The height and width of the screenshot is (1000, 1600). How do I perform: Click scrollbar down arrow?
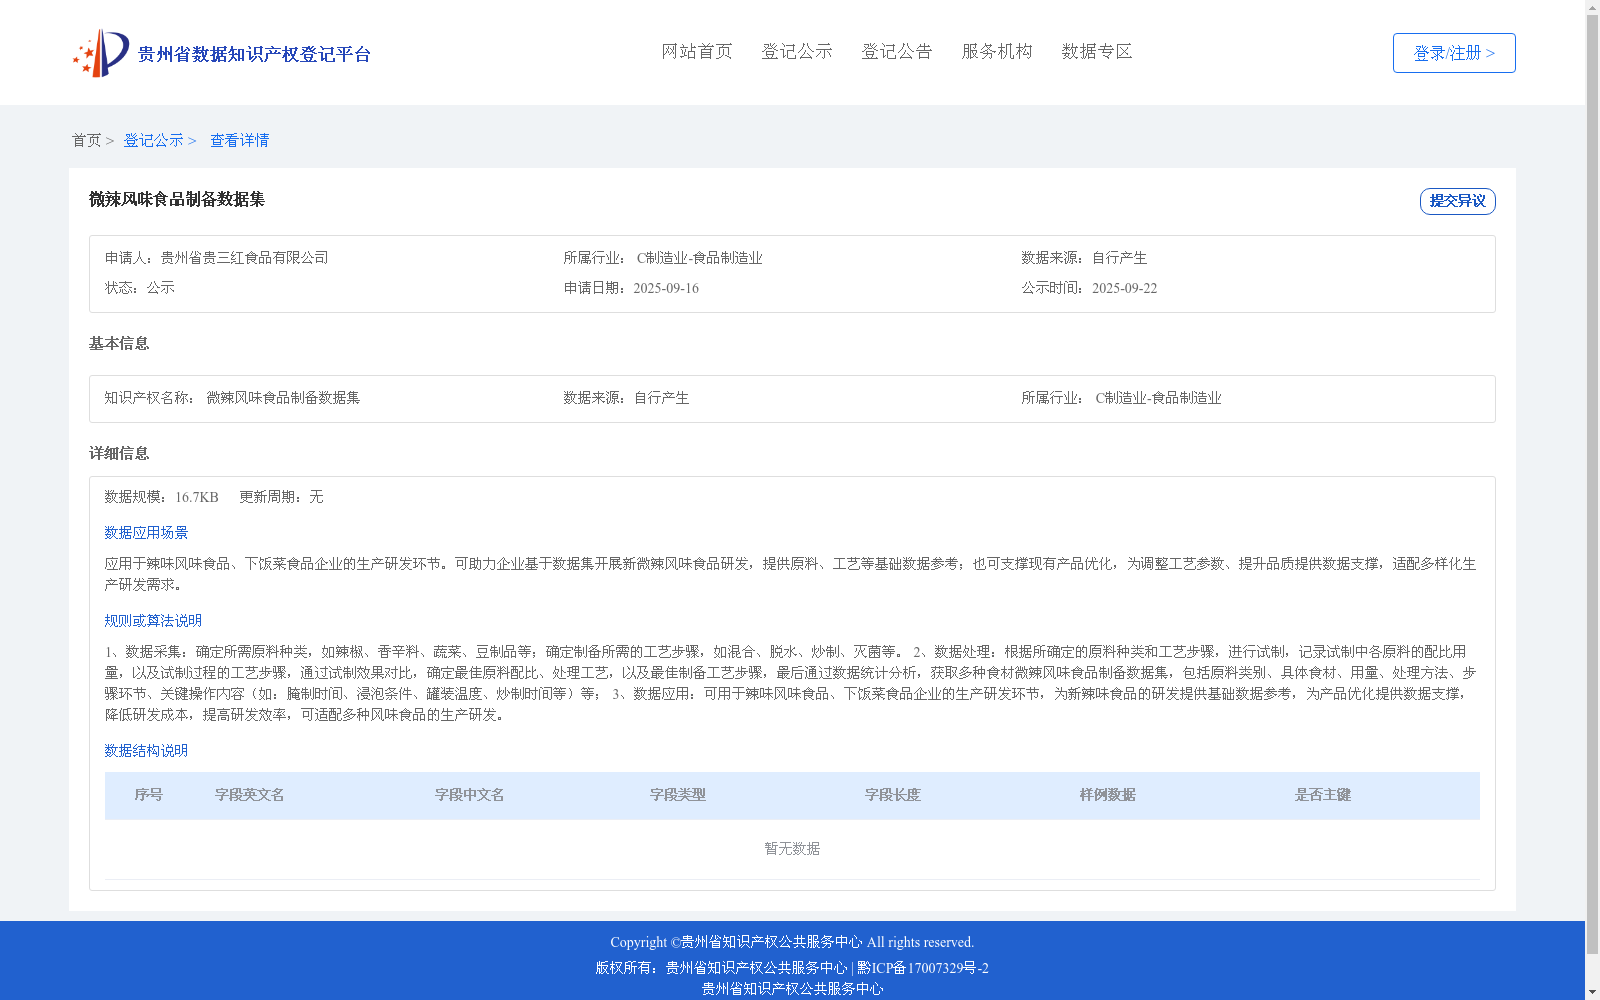(x=1592, y=992)
